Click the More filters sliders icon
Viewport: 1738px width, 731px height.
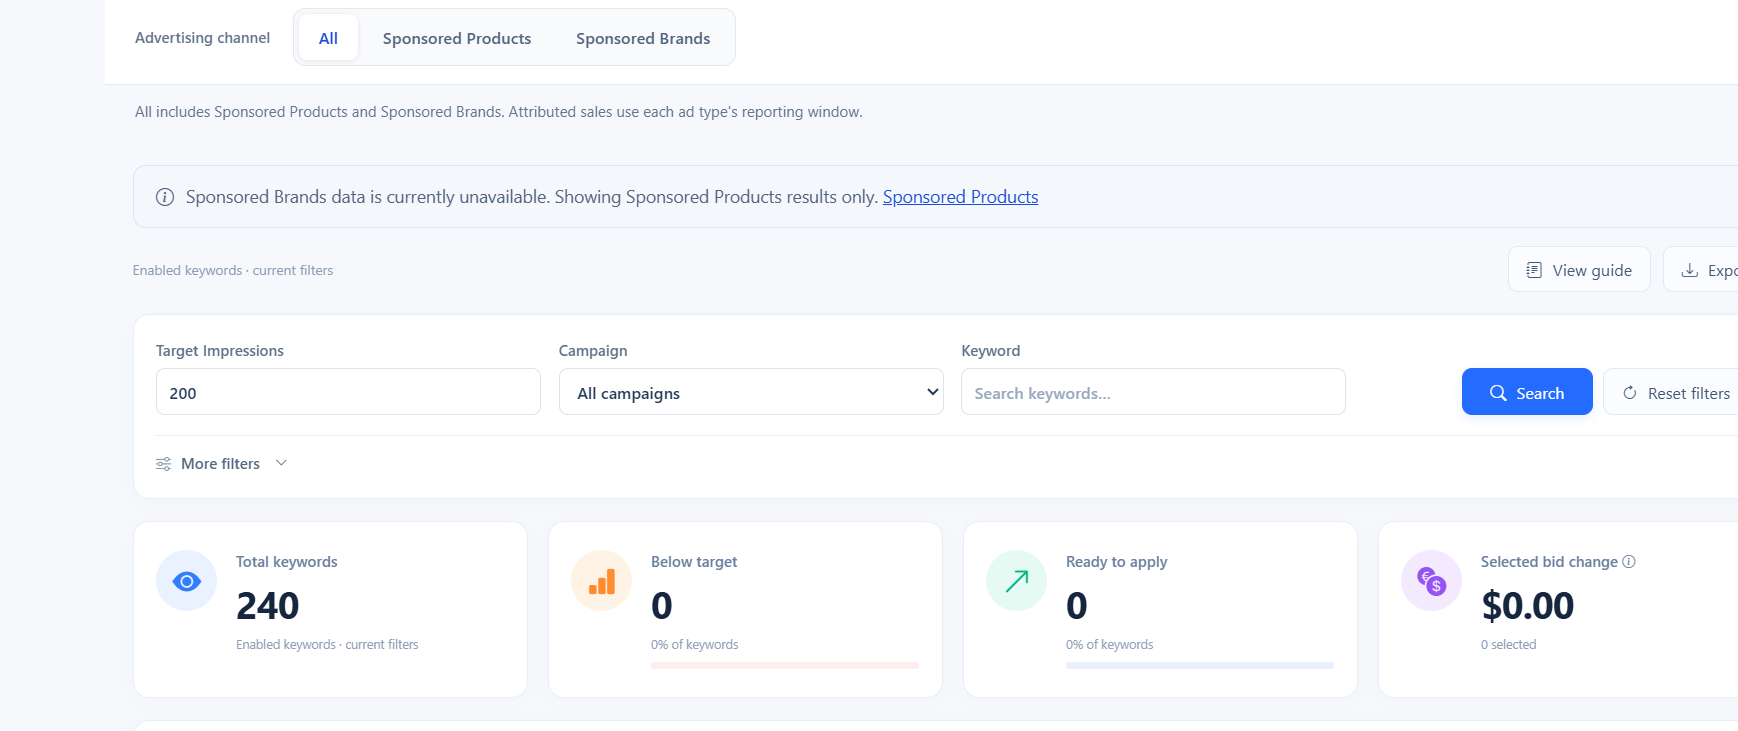coord(164,464)
